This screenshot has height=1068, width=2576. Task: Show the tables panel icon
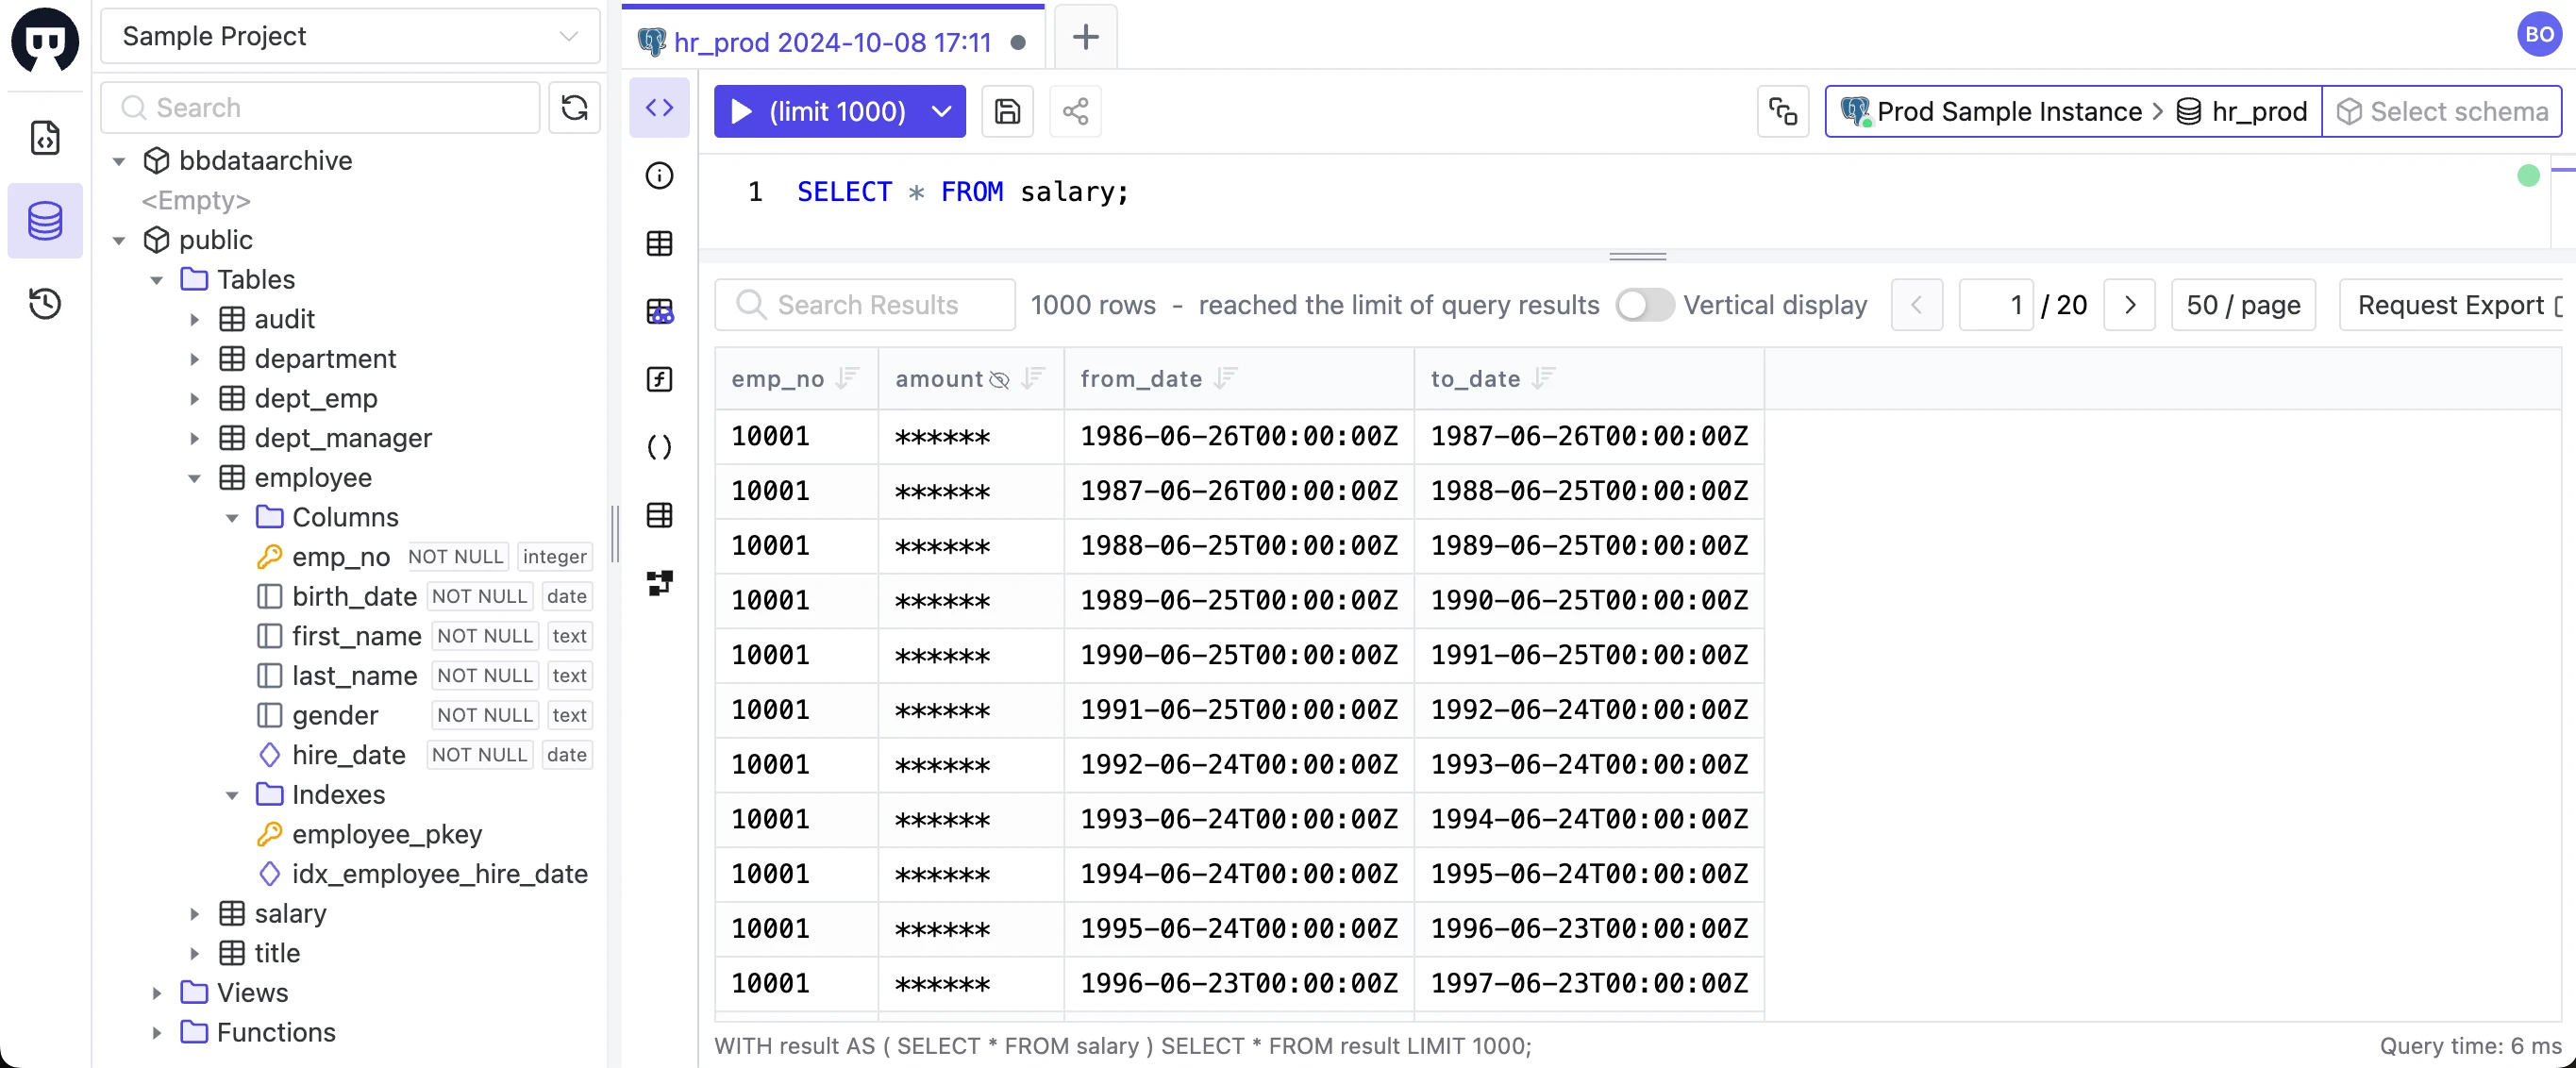[659, 244]
